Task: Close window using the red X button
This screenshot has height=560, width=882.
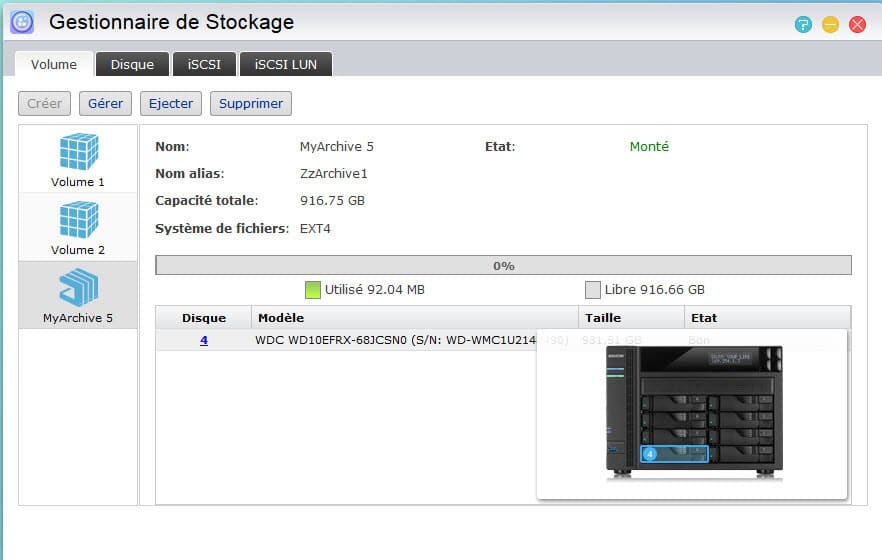Action: point(857,24)
